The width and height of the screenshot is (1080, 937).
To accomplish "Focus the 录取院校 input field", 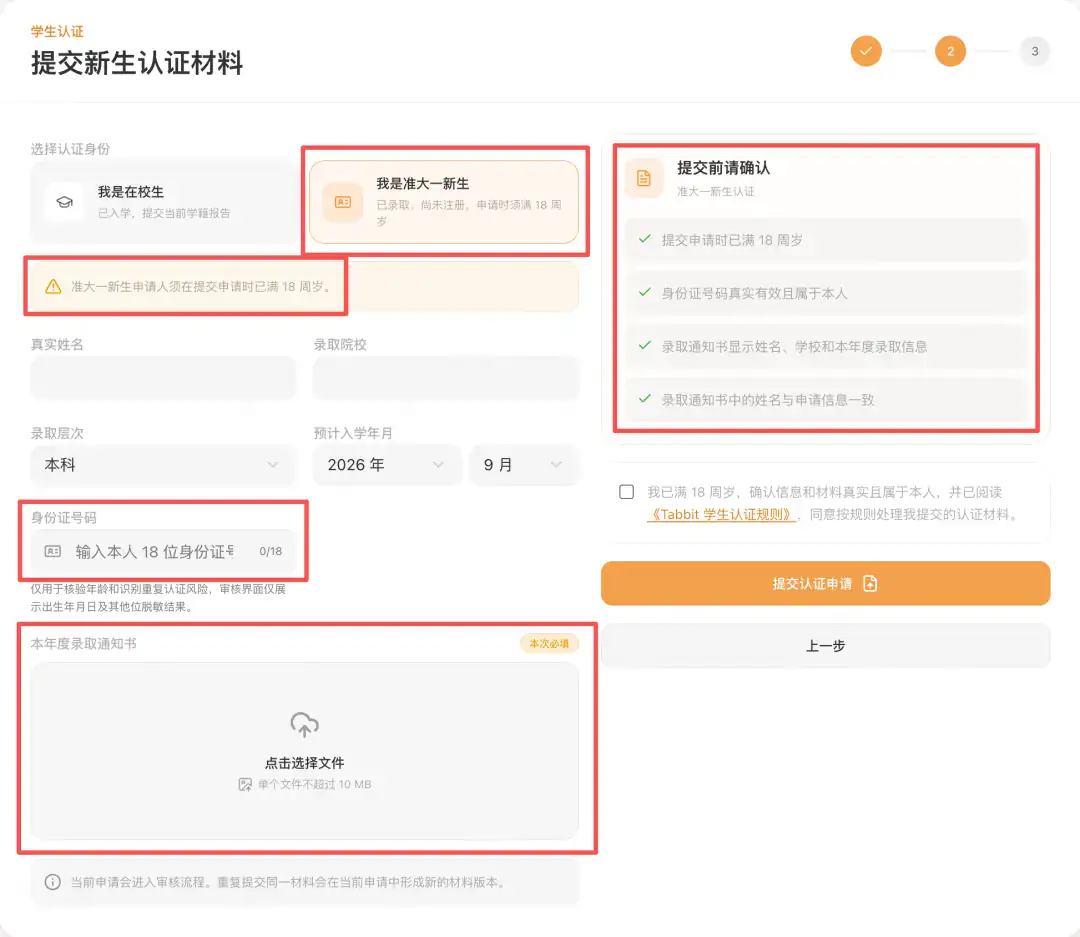I will (446, 378).
